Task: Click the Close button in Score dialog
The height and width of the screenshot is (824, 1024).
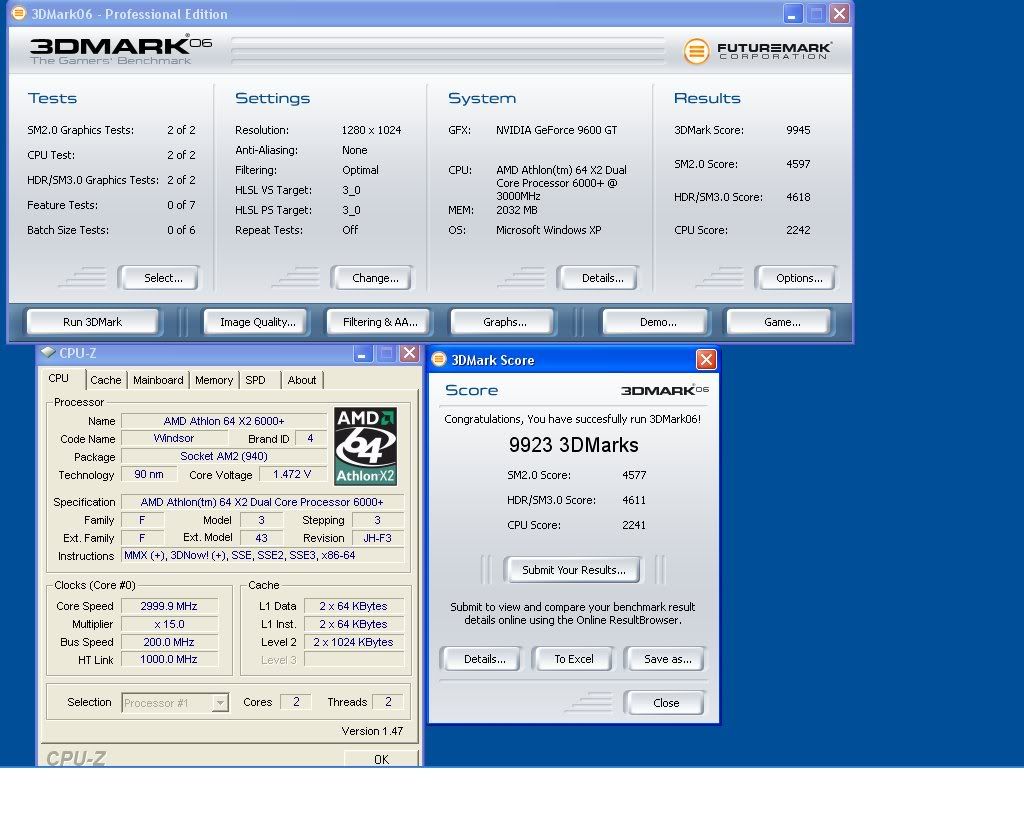Action: (x=665, y=703)
